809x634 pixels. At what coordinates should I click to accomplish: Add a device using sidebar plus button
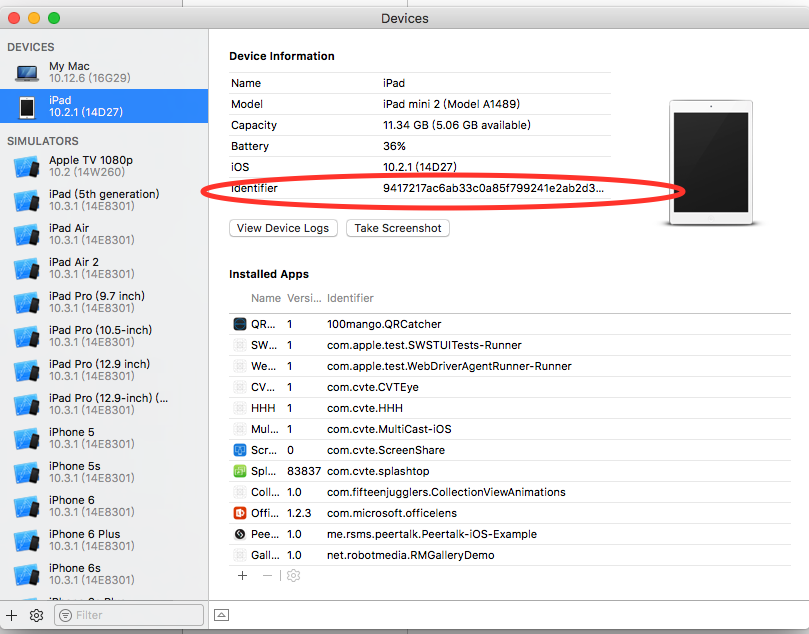[11, 615]
